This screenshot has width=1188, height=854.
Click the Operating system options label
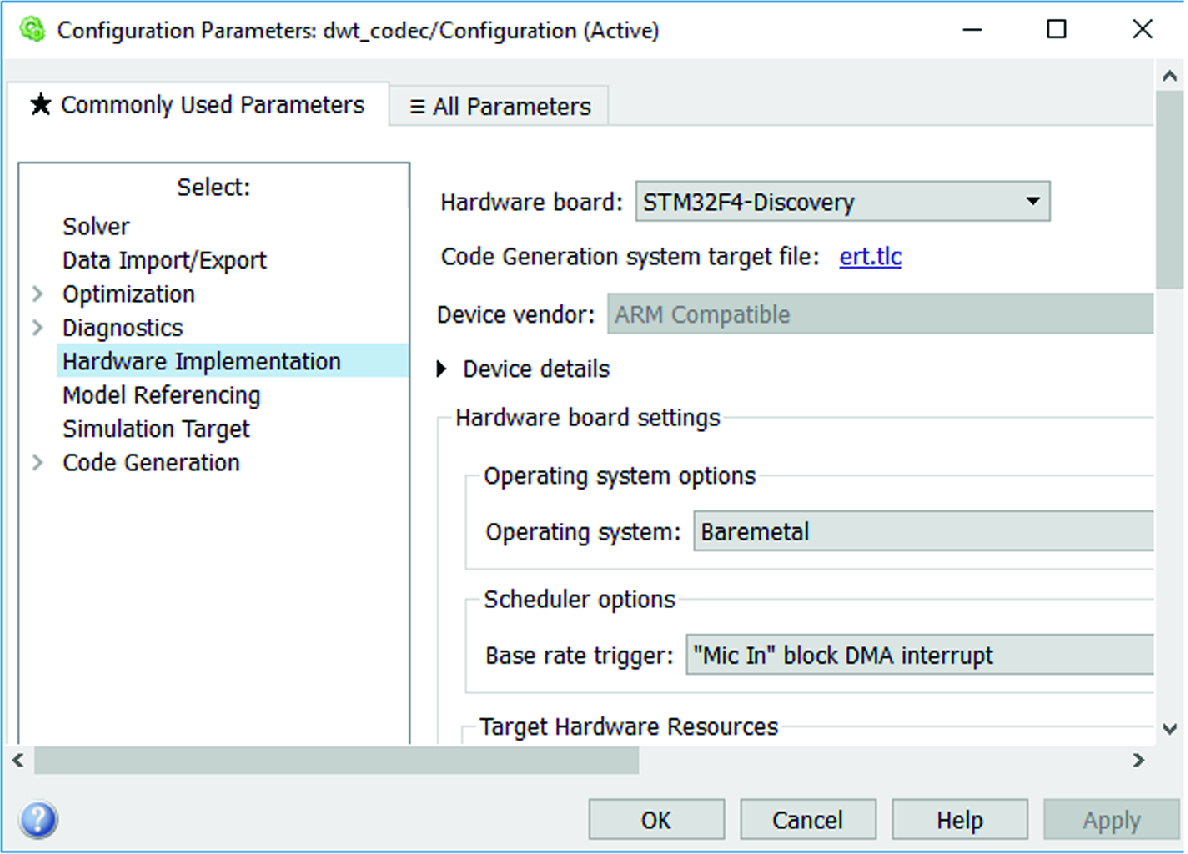pyautogui.click(x=620, y=476)
